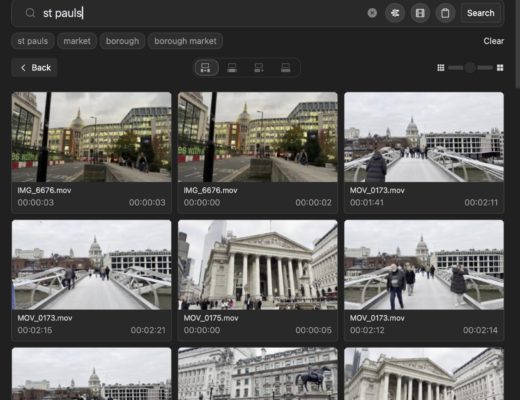
Task: Select the horse statue clip thumbnail
Action: [x=258, y=374]
